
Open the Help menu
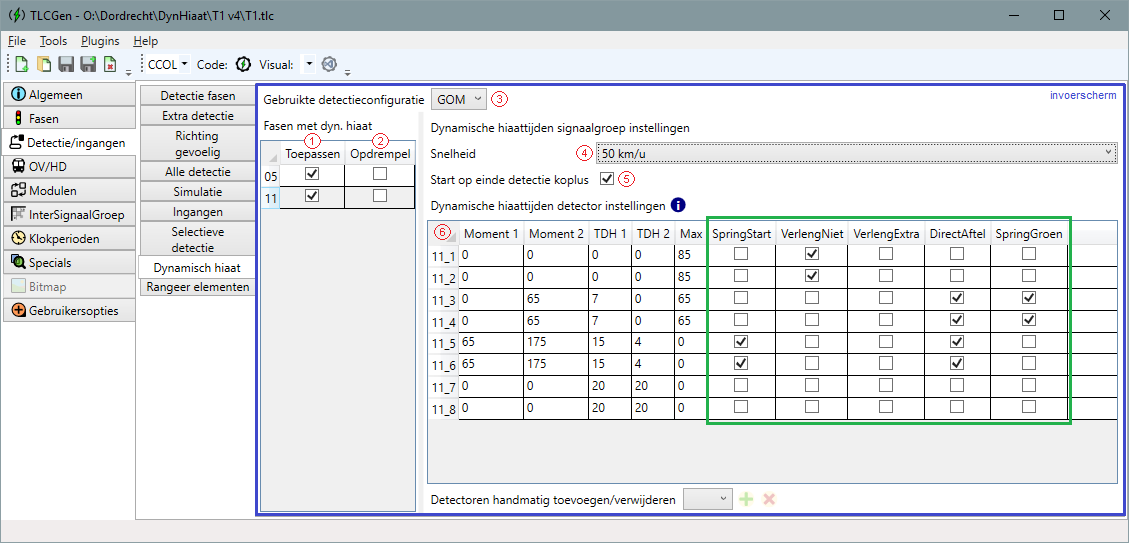145,41
